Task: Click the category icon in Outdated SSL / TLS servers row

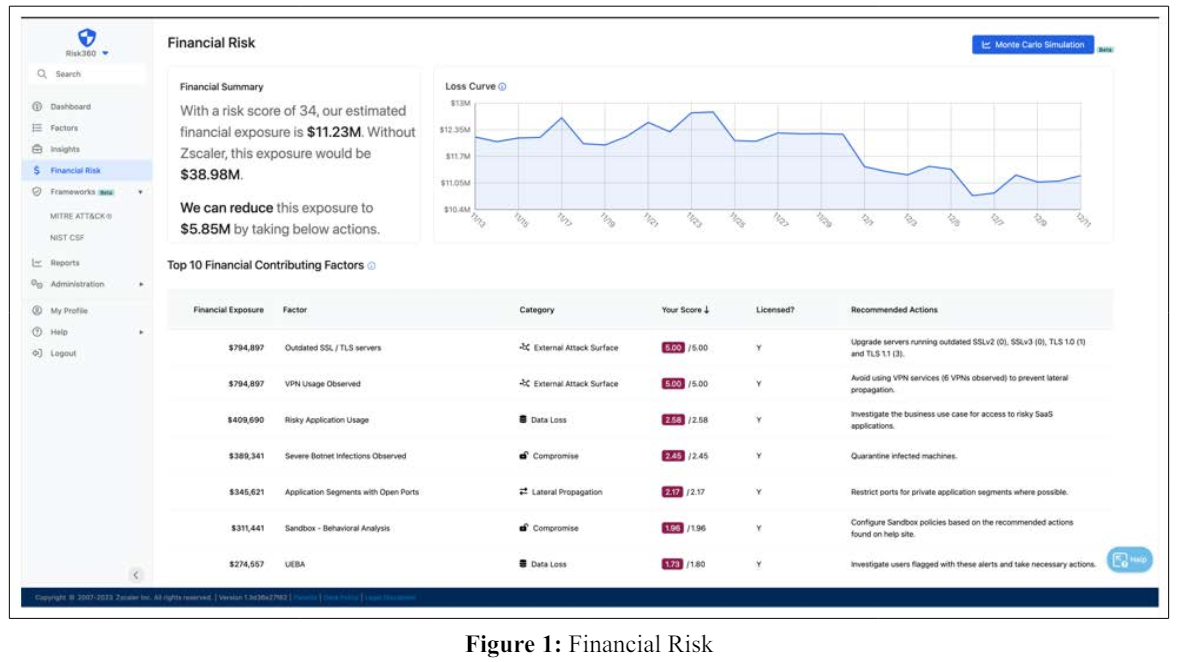Action: pyautogui.click(x=524, y=347)
